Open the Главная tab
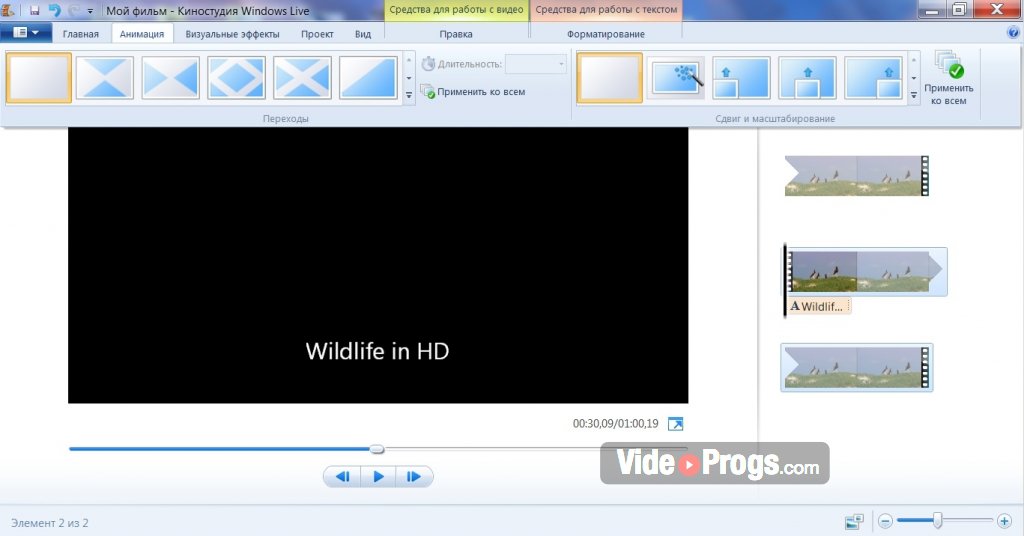The height and width of the screenshot is (536, 1024). point(81,34)
